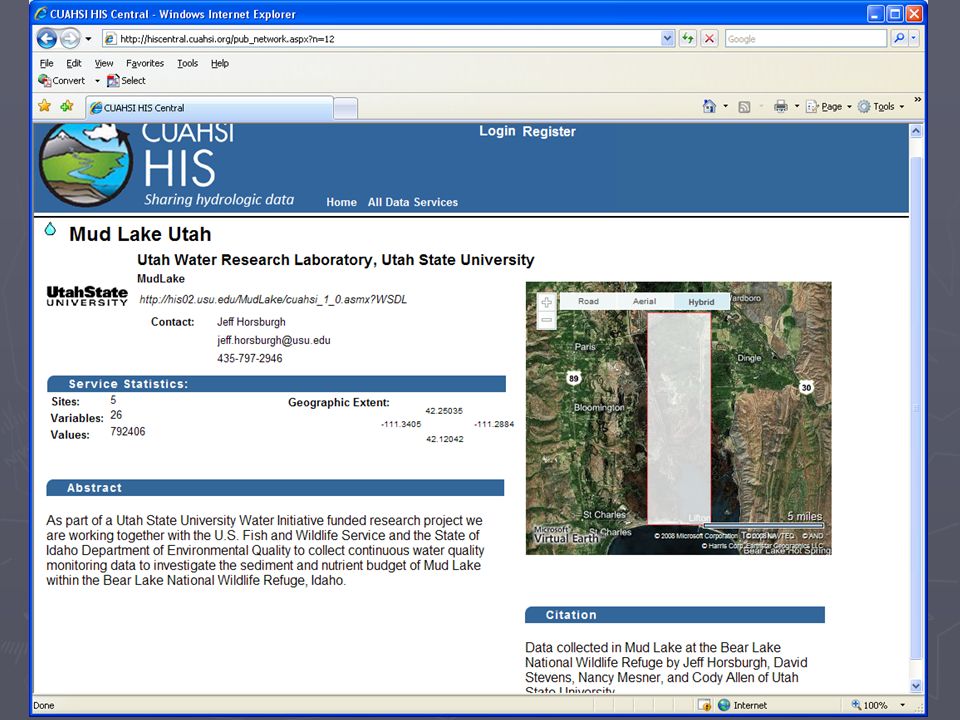Open Favorites Center star icon

[44, 106]
